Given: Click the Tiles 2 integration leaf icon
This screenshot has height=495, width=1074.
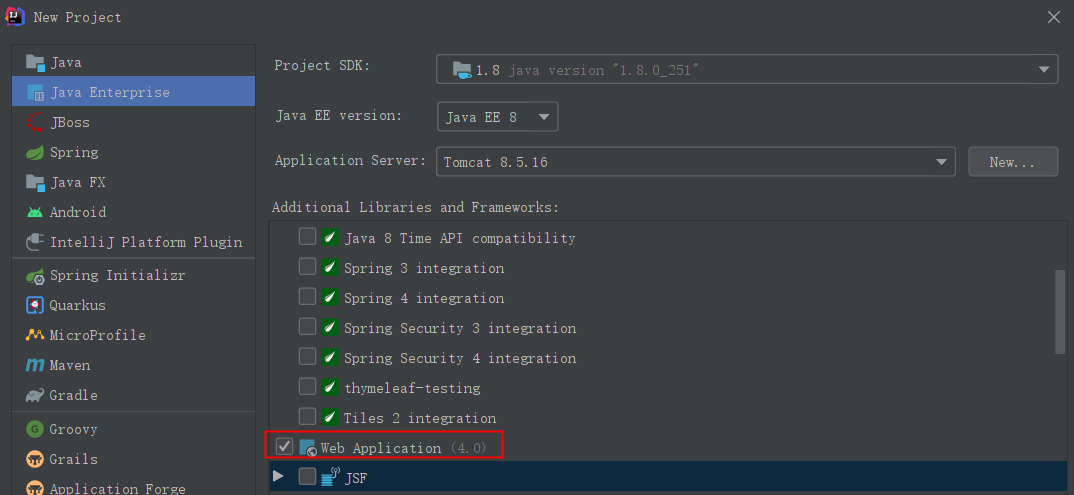Looking at the screenshot, I should pyautogui.click(x=330, y=417).
